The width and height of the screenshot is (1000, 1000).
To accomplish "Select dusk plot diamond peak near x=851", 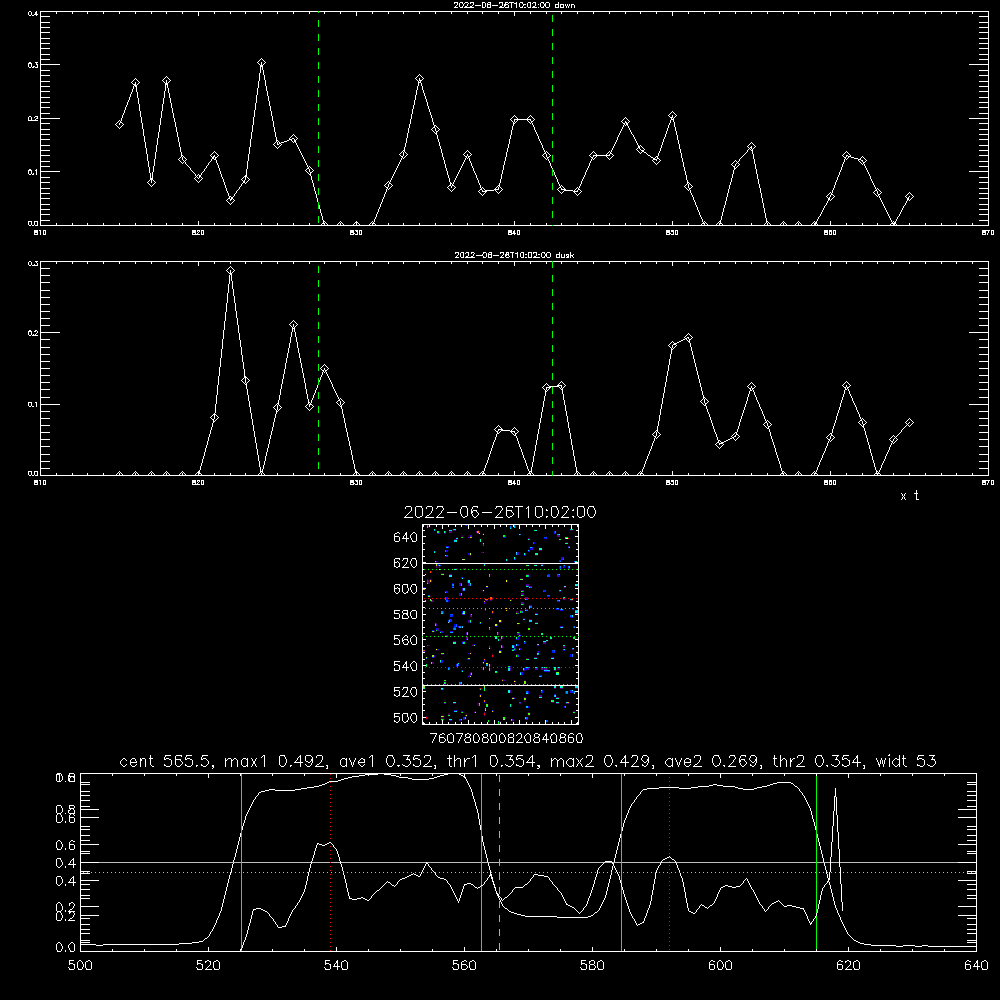I will click(x=688, y=337).
